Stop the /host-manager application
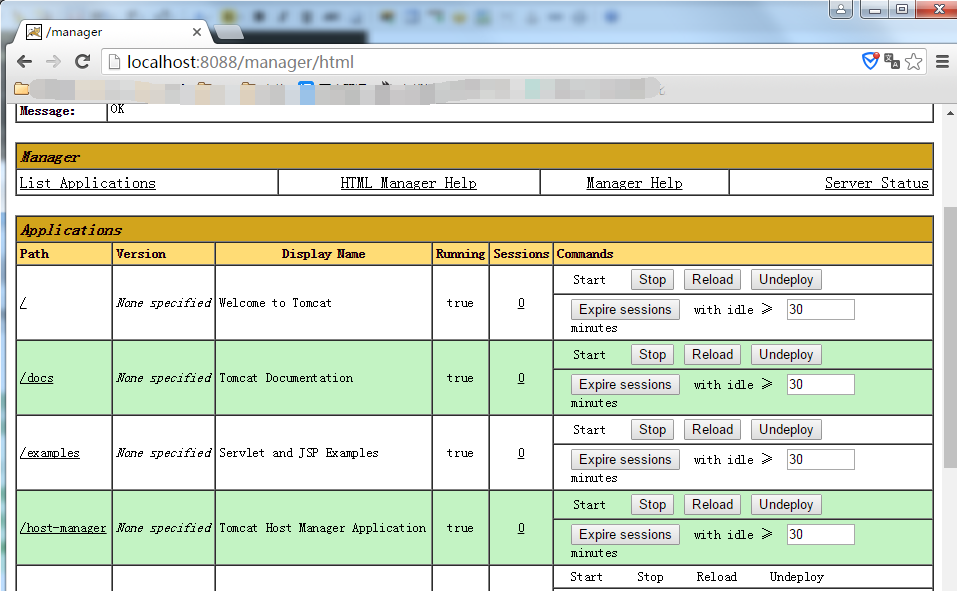Screen dimensions: 957x591 [x=652, y=505]
